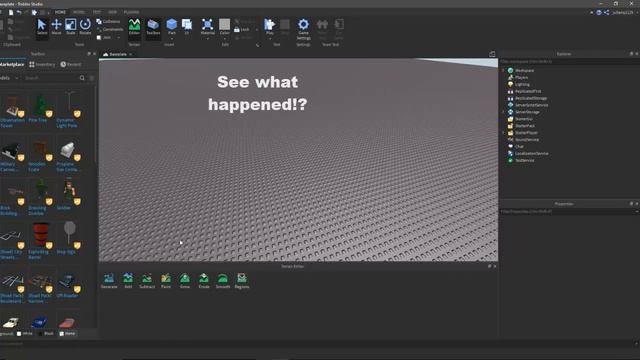The image size is (640, 360).
Task: Click the UI button in the ribbon
Action: [x=187, y=27]
